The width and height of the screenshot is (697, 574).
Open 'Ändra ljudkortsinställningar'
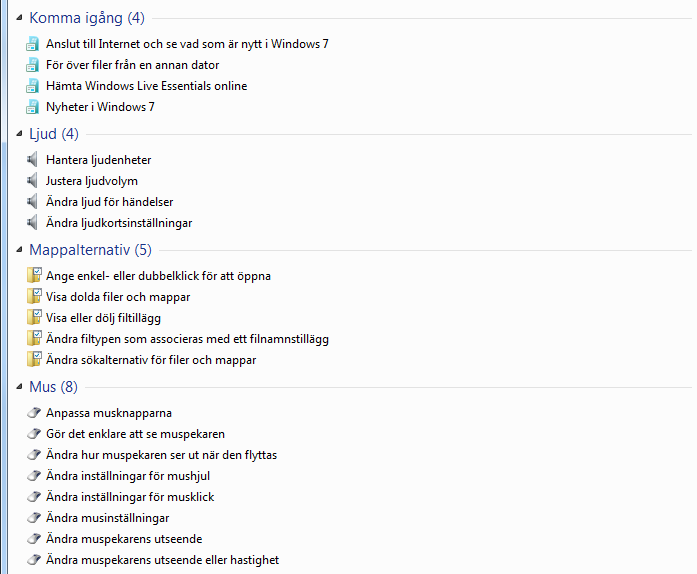pyautogui.click(x=119, y=223)
